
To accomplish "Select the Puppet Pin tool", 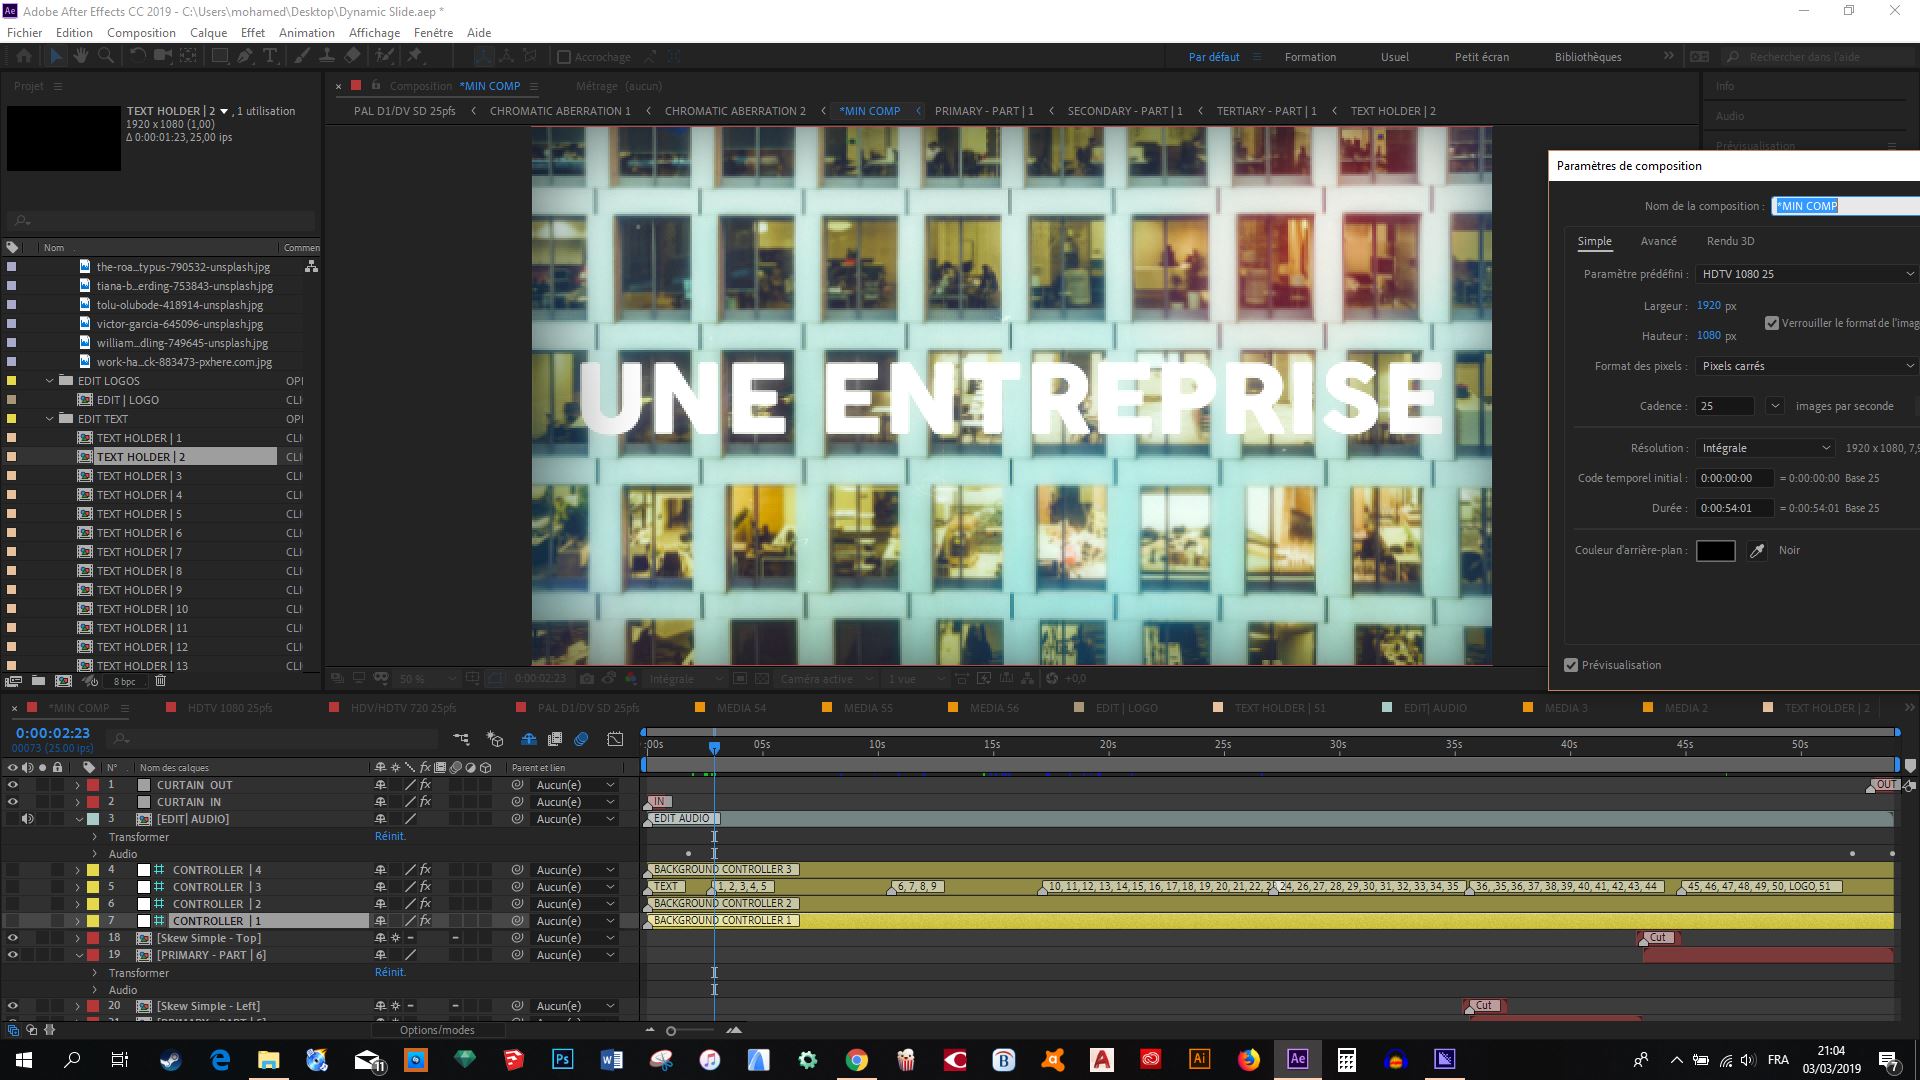I will coord(415,56).
